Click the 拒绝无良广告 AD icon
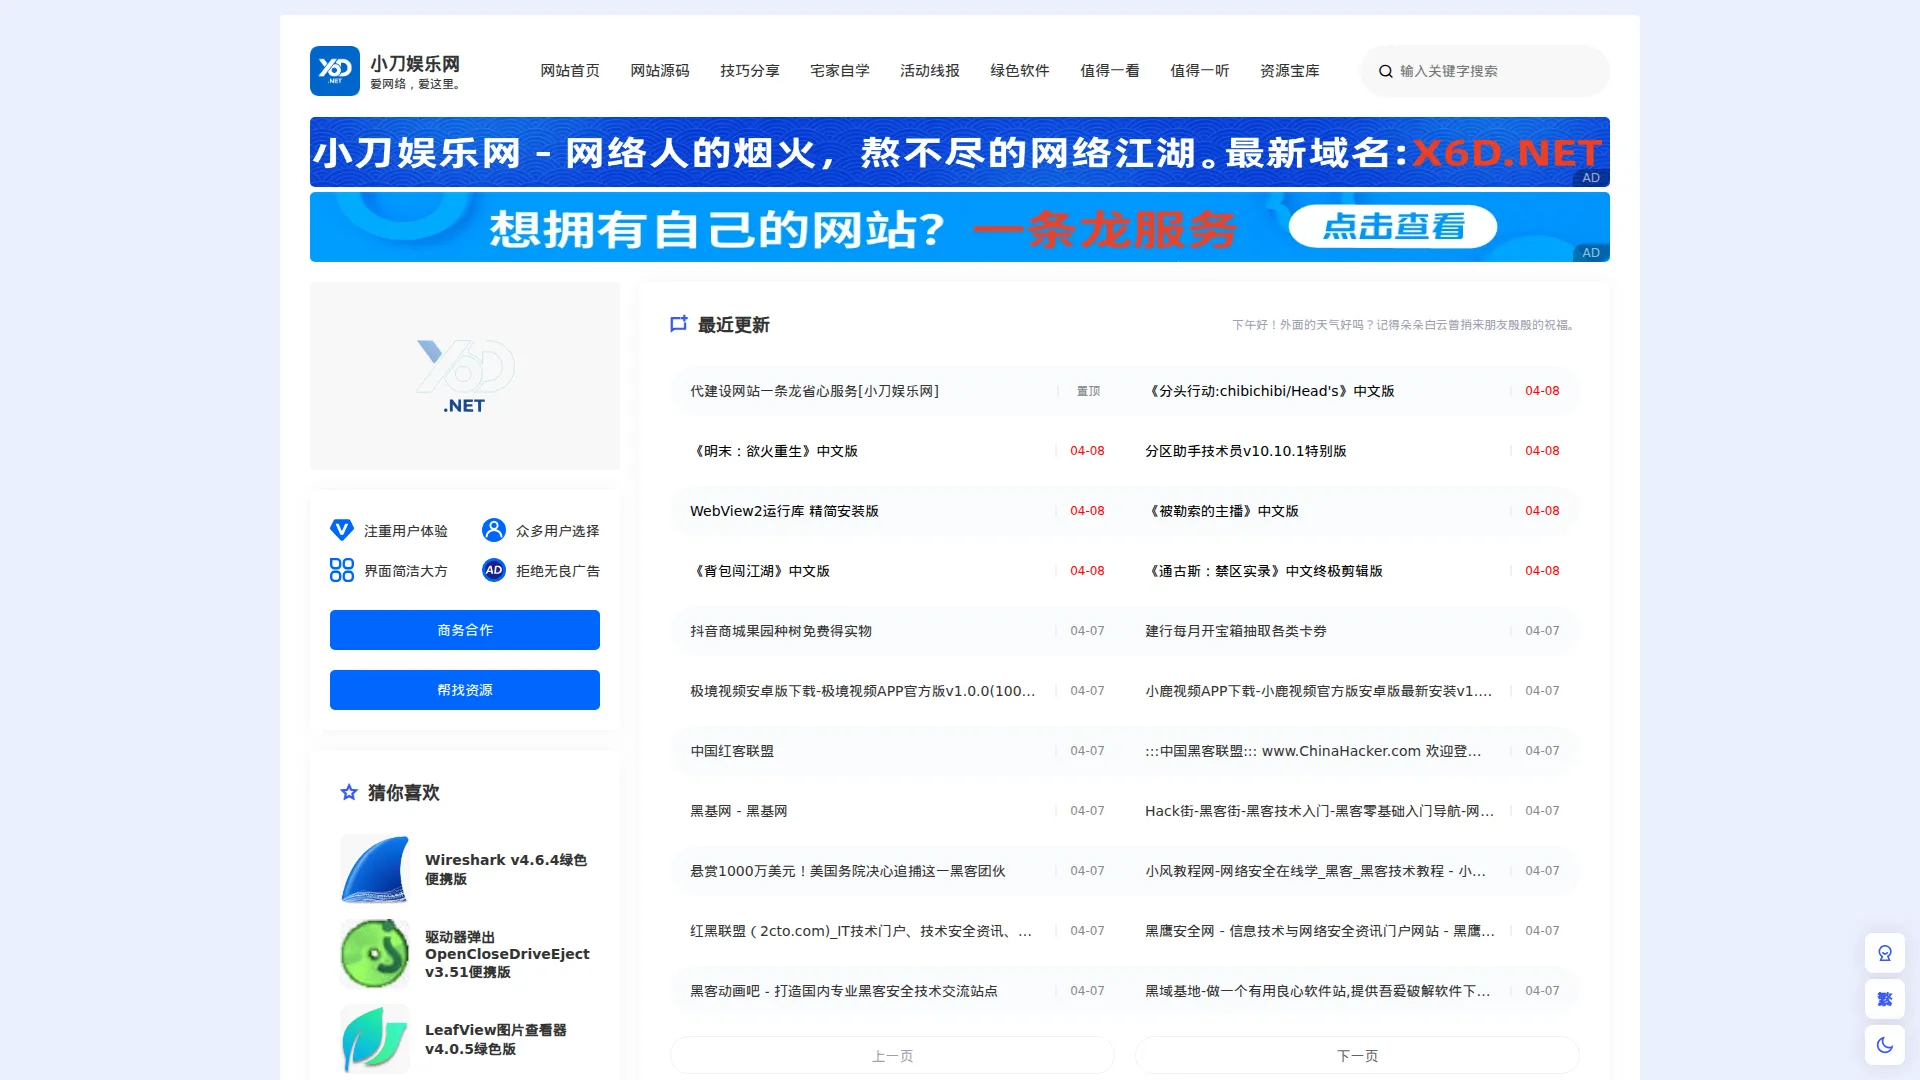The height and width of the screenshot is (1080, 1920). coord(494,570)
